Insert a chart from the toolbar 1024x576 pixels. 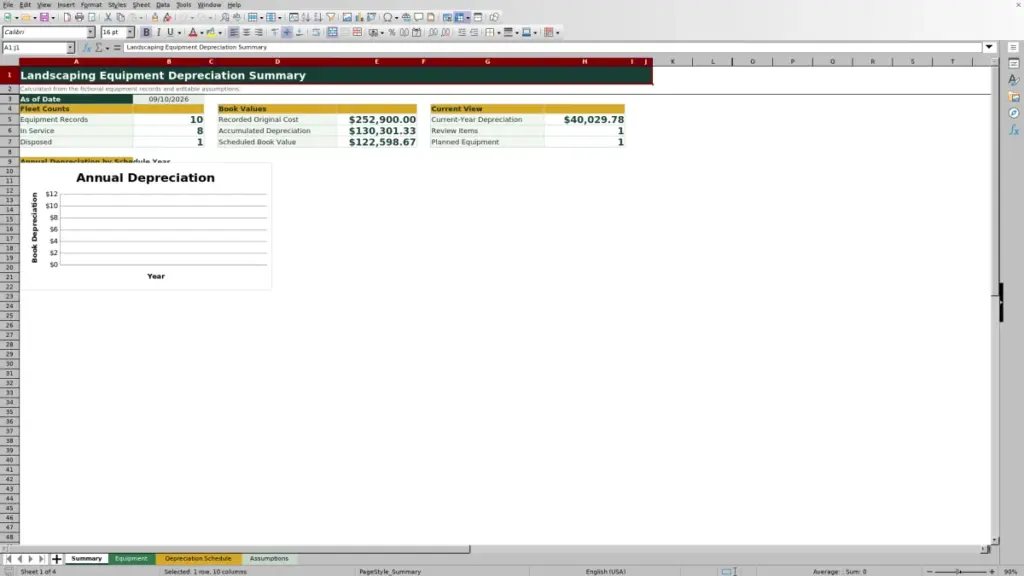(359, 18)
